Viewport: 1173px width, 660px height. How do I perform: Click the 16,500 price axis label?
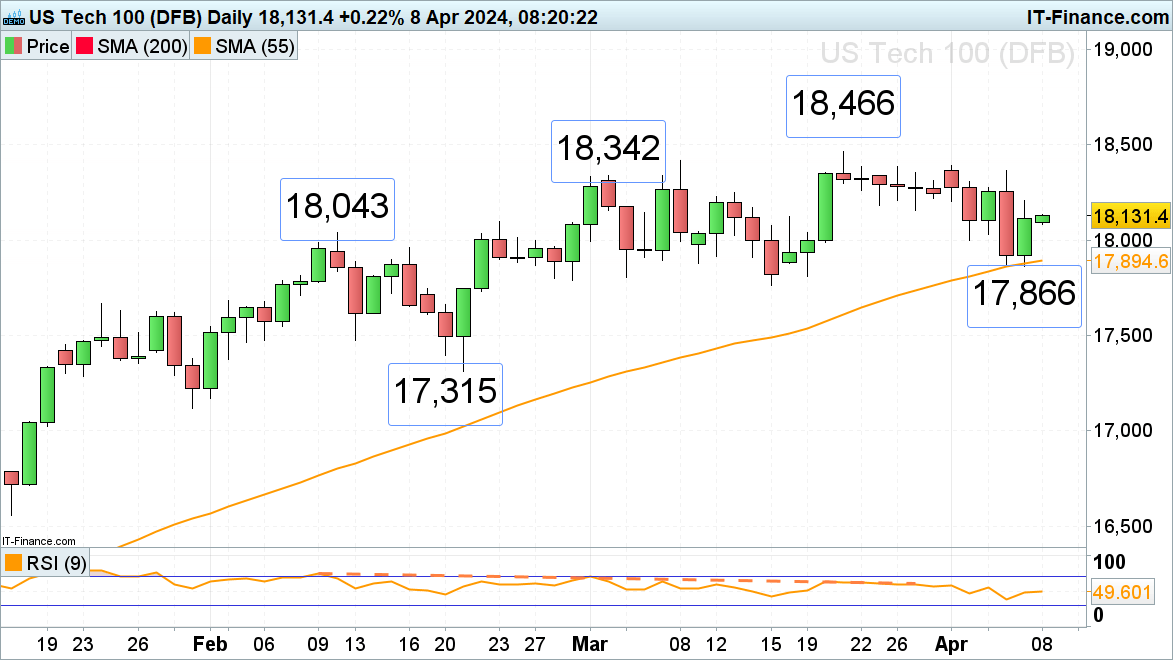pos(1123,526)
